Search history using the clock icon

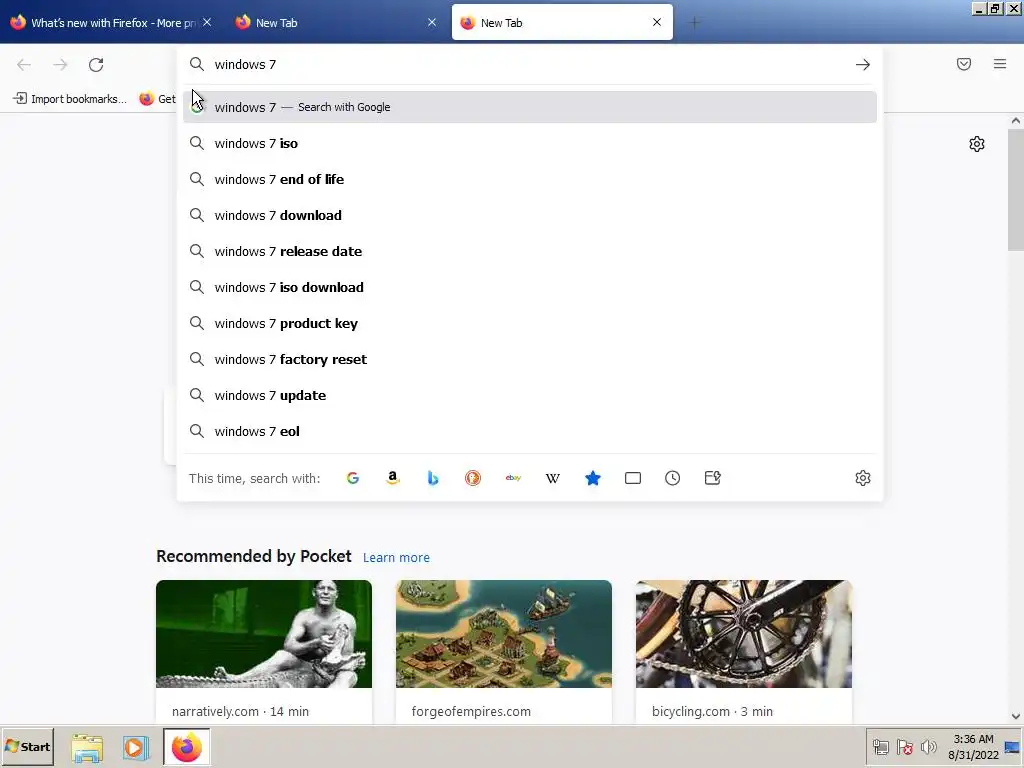[673, 478]
